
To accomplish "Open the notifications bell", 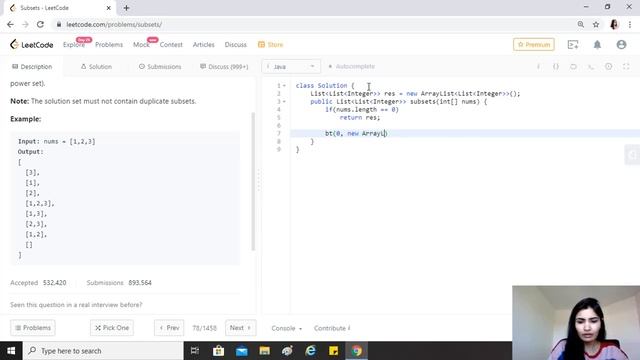I will click(x=597, y=44).
